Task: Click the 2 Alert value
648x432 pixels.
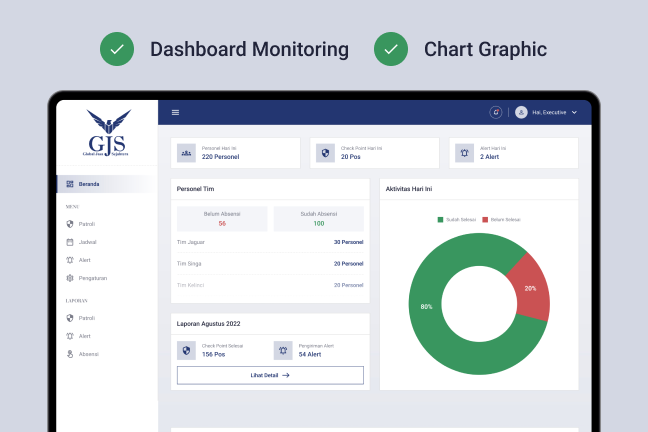Action: point(489,157)
